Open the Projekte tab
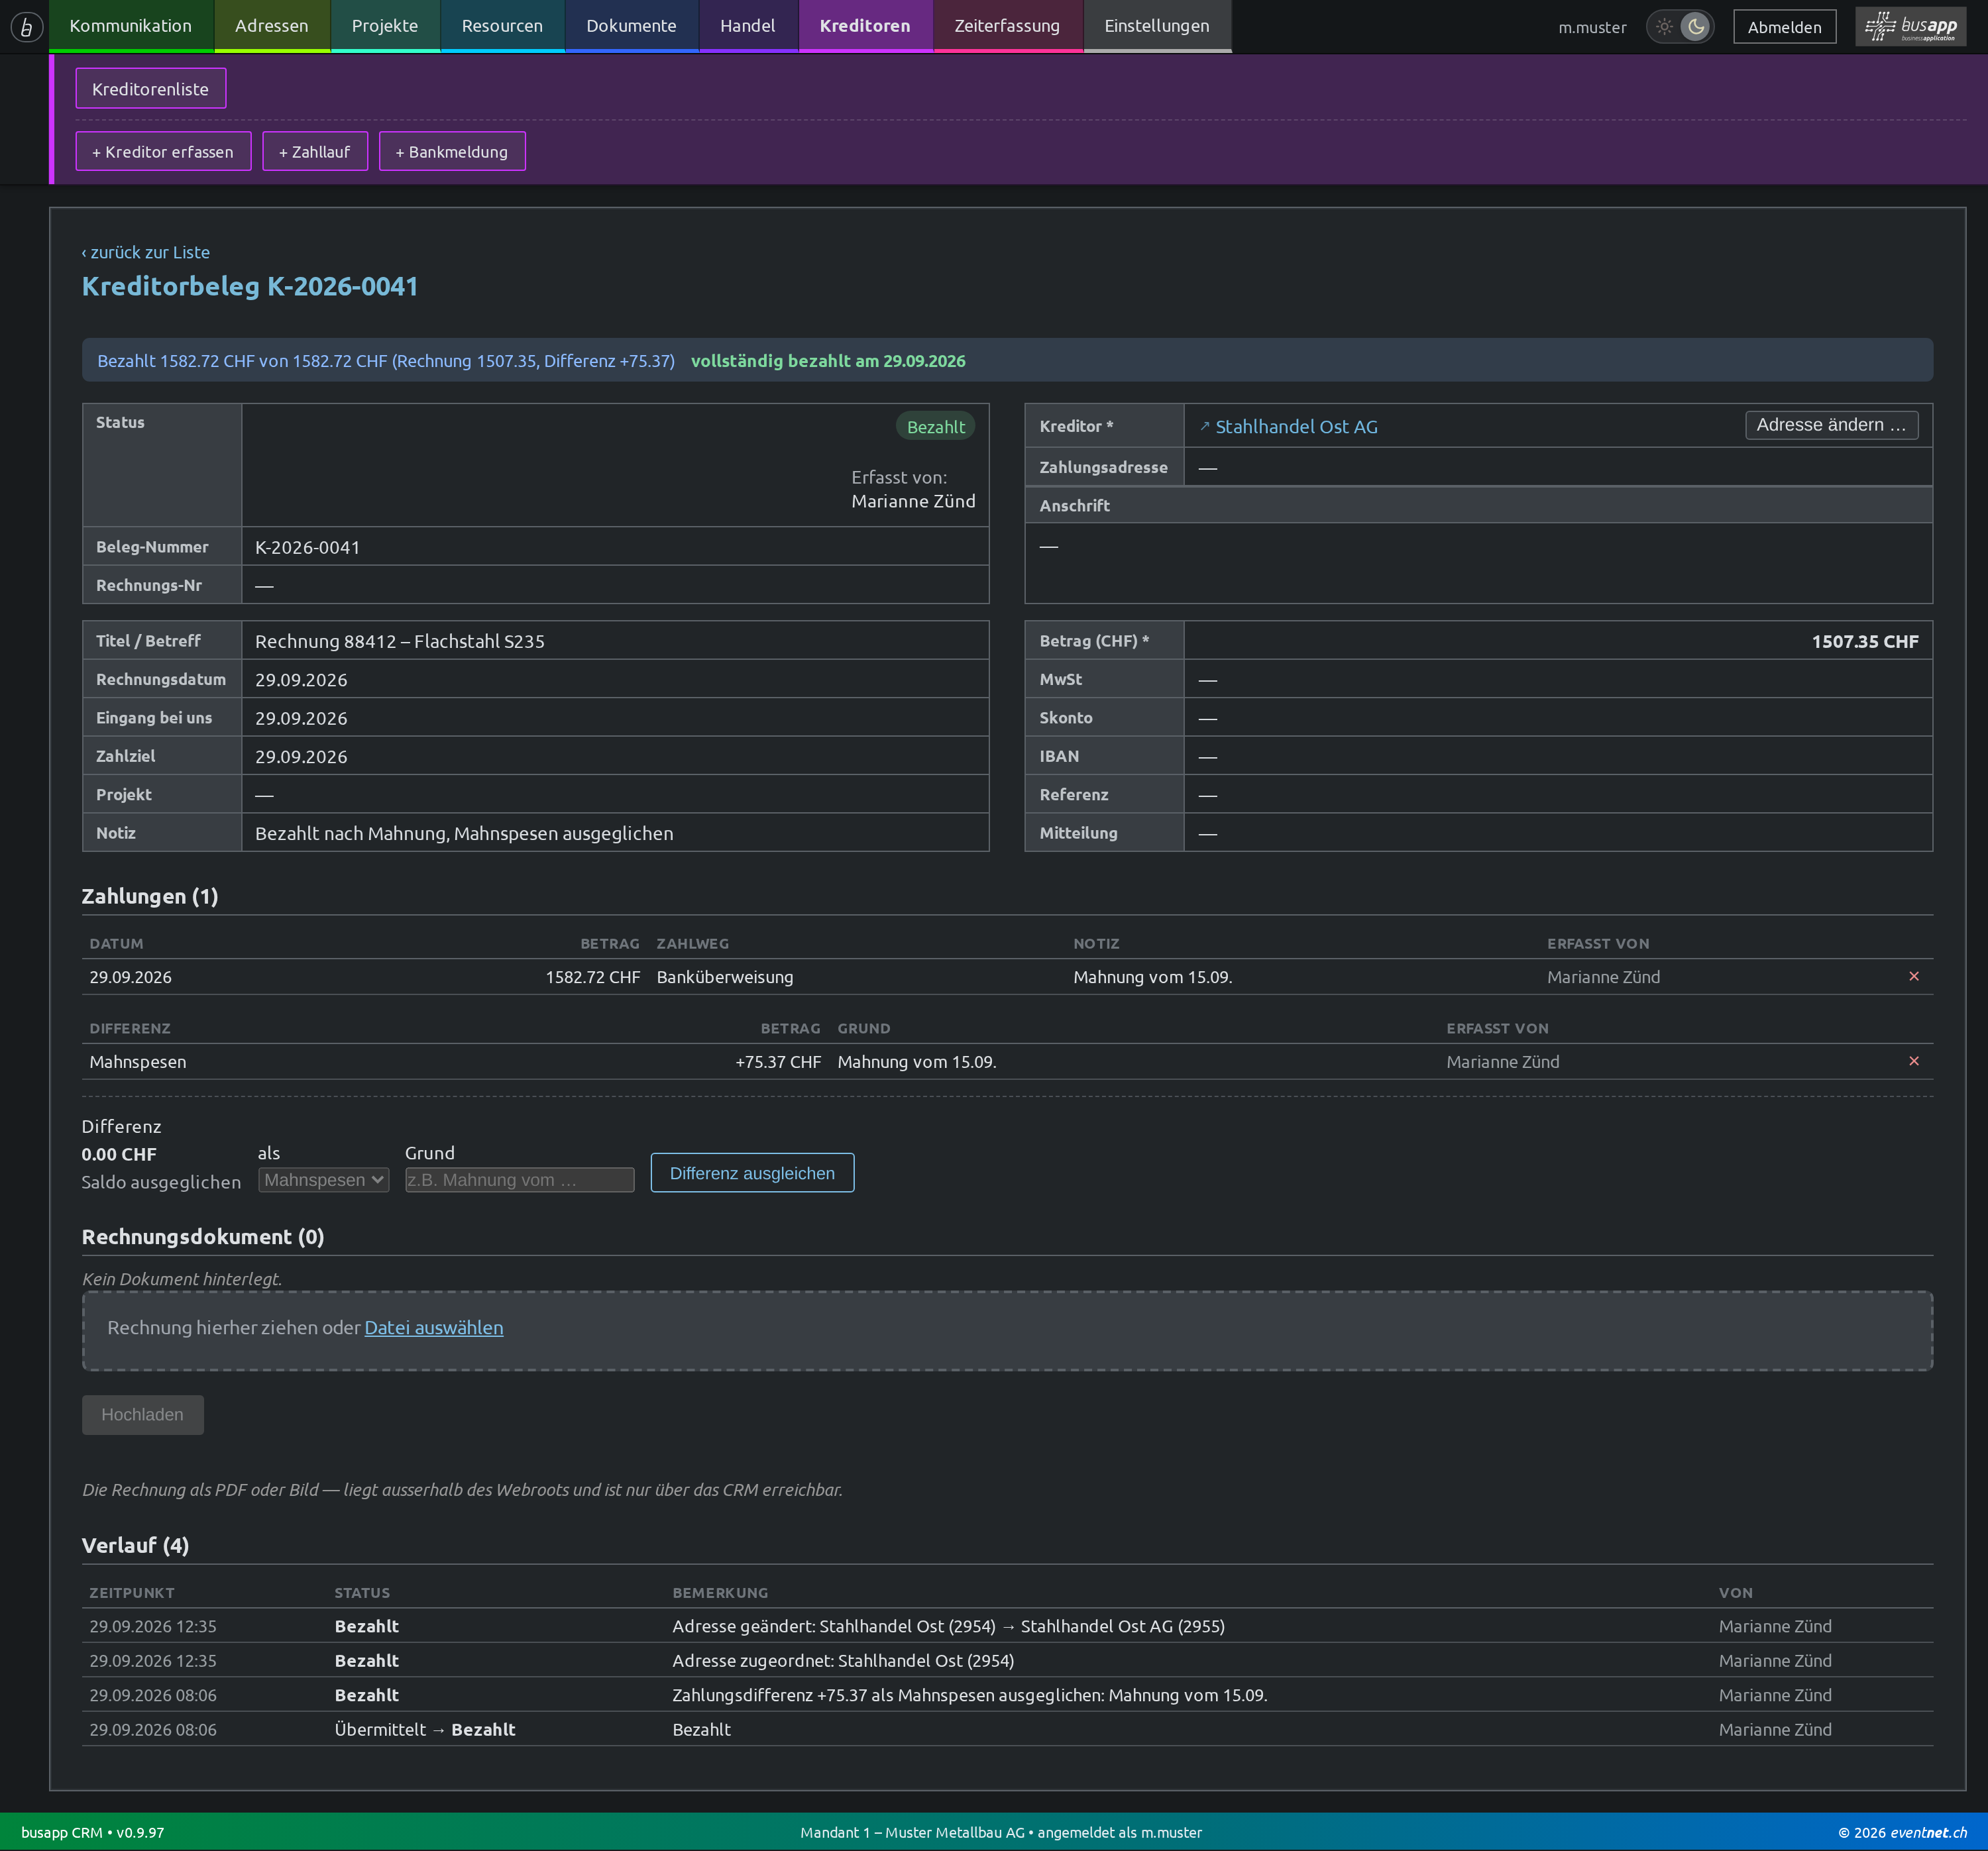 (385, 26)
